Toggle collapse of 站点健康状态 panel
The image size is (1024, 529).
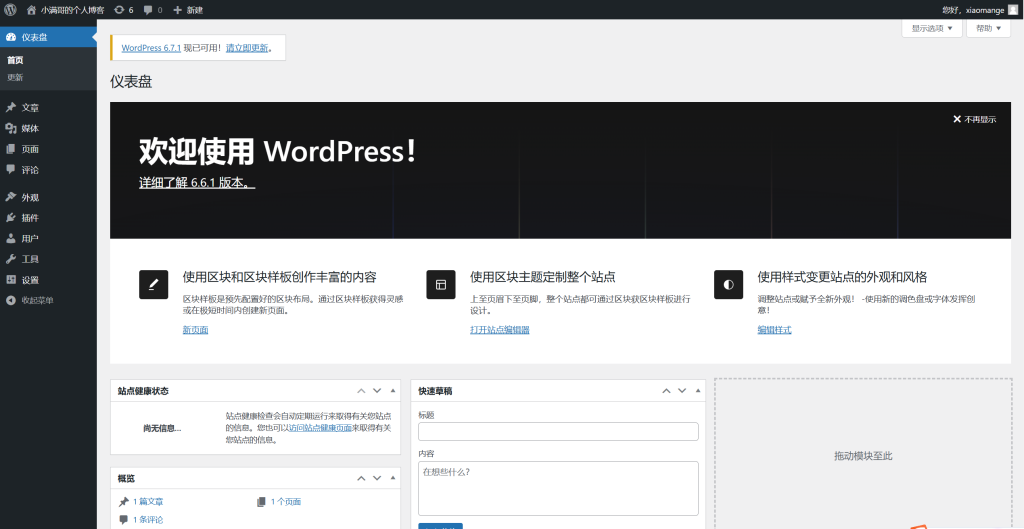click(392, 391)
